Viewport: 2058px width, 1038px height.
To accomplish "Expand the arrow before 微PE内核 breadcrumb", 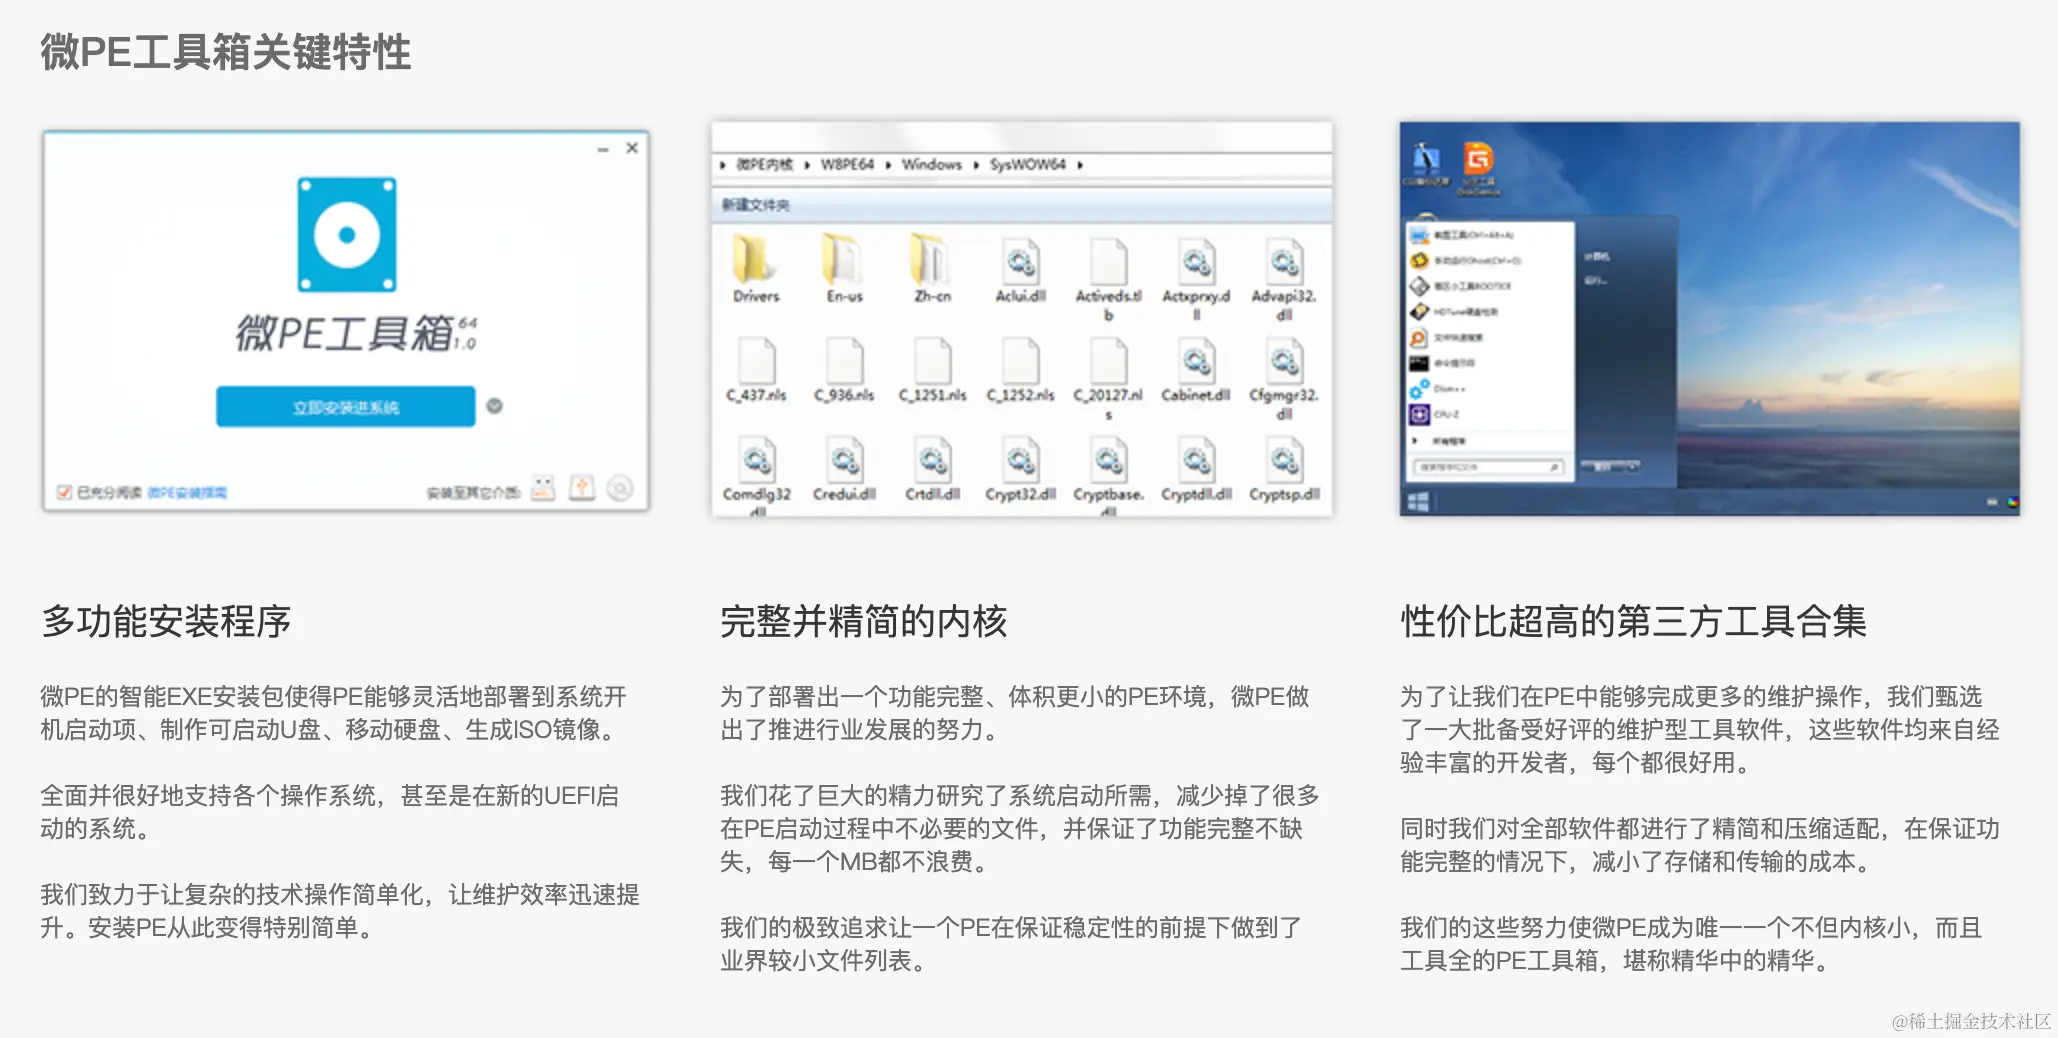I will [723, 165].
